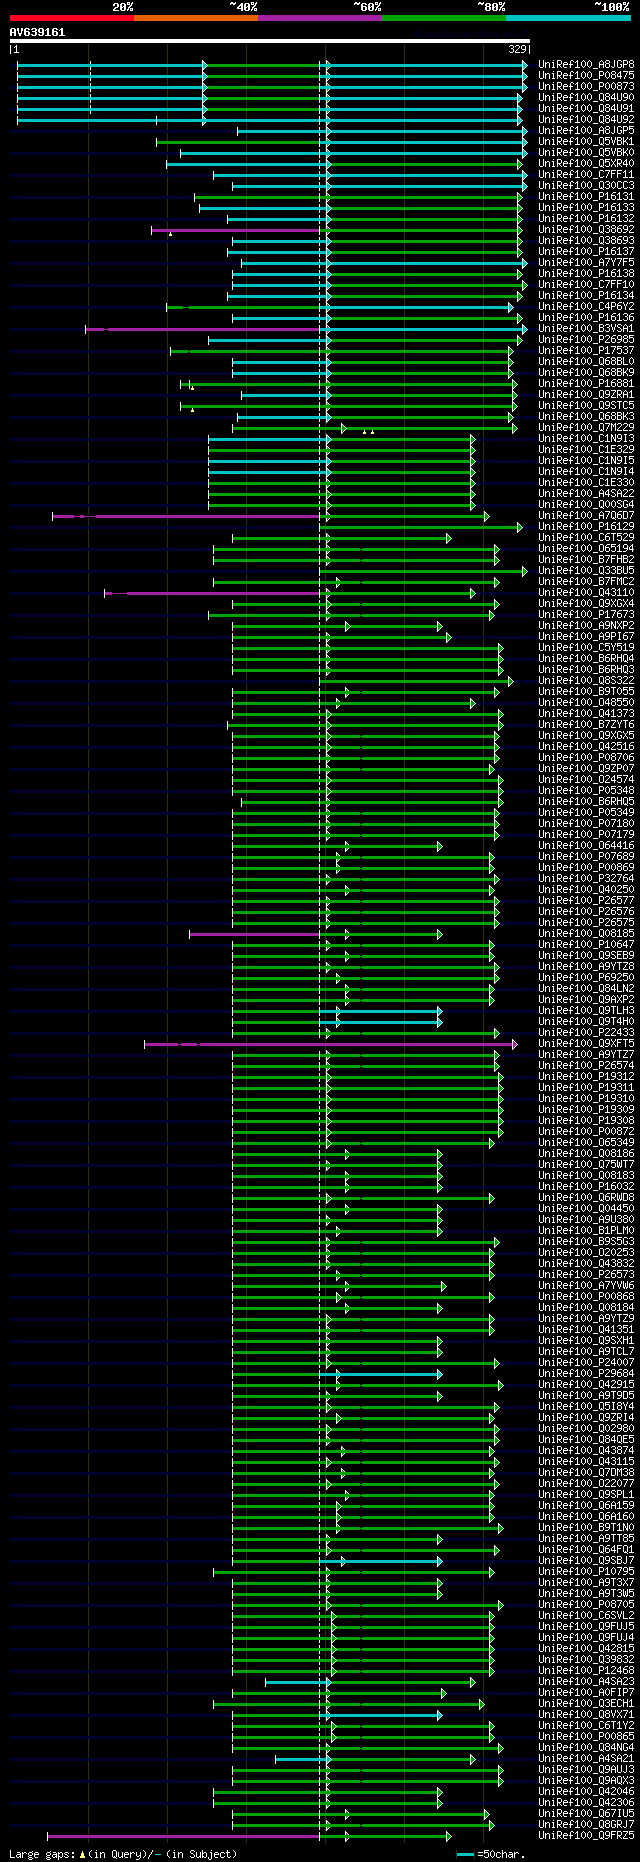Select the UniRef100_Q9FRZ5 label
The image size is (640, 1862).
click(586, 1835)
